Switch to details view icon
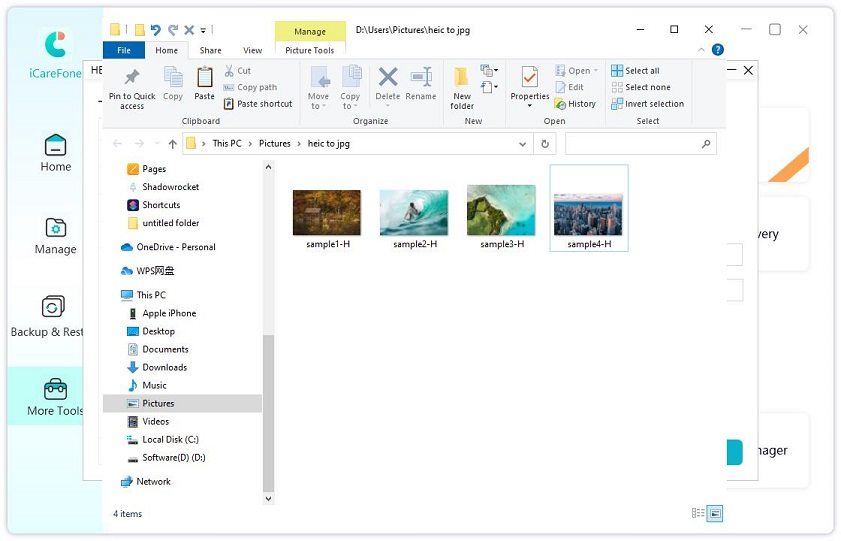Screen dimensions: 841x541 point(698,513)
